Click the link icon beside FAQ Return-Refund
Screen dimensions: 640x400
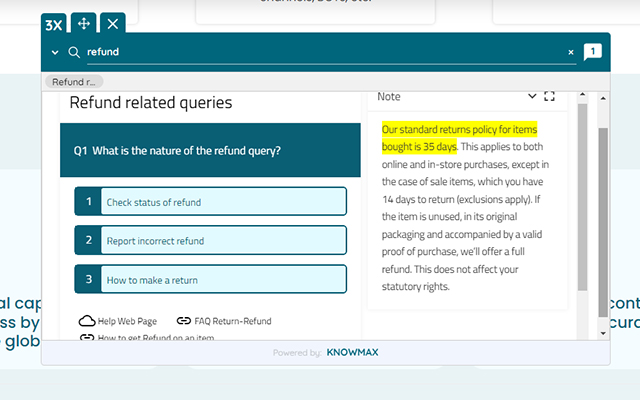pyautogui.click(x=183, y=321)
